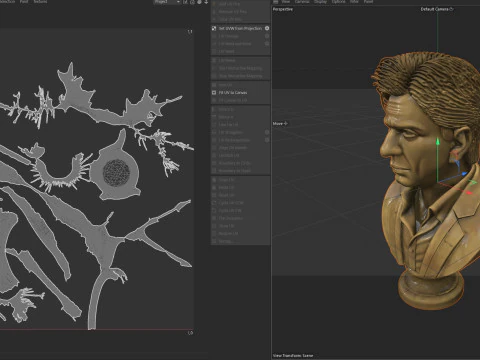Click the Boundary to Circle icon
480x360 pixels.
coord(214,163)
